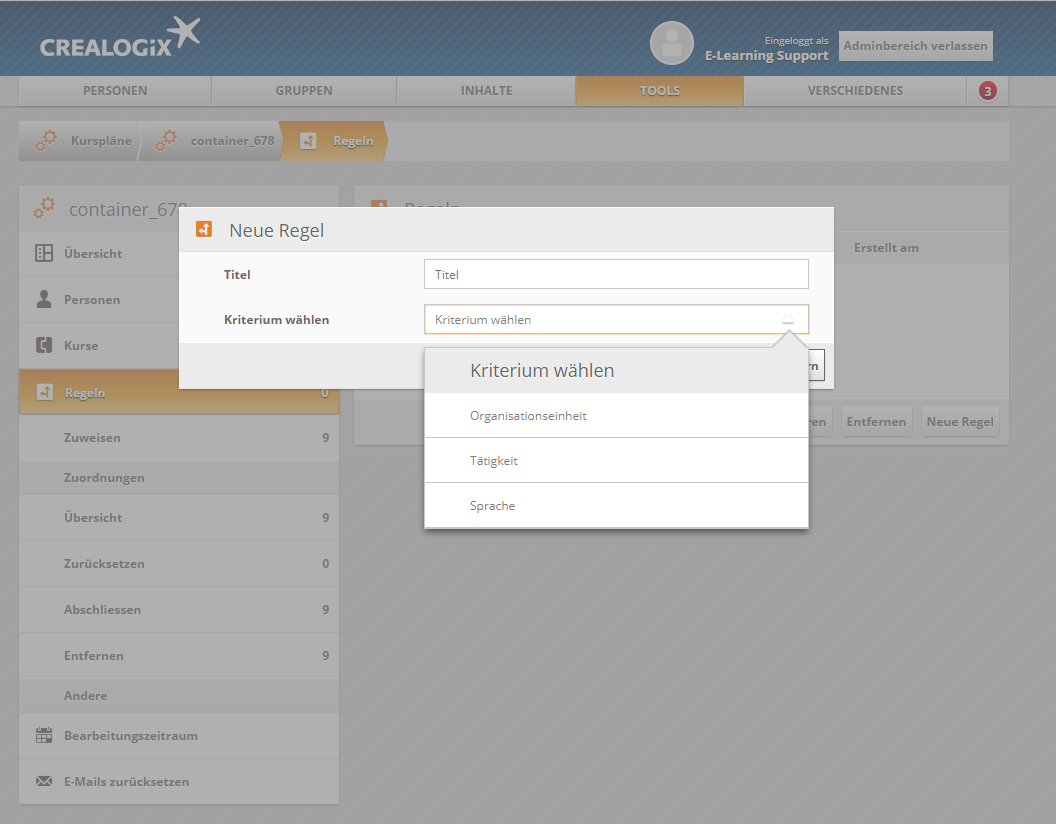Click the user avatar icon
Screen dimensions: 1056x824
coord(671,43)
